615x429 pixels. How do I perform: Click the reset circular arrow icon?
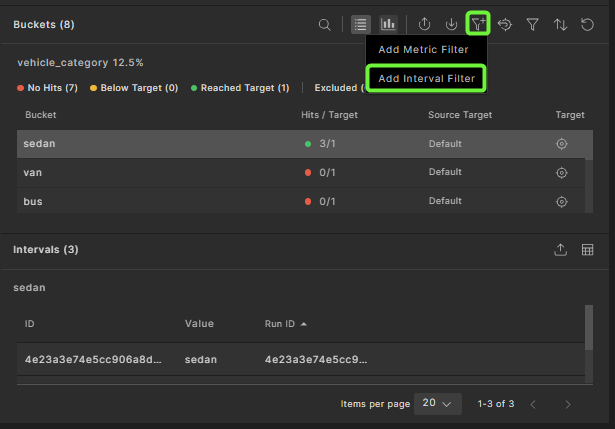587,24
